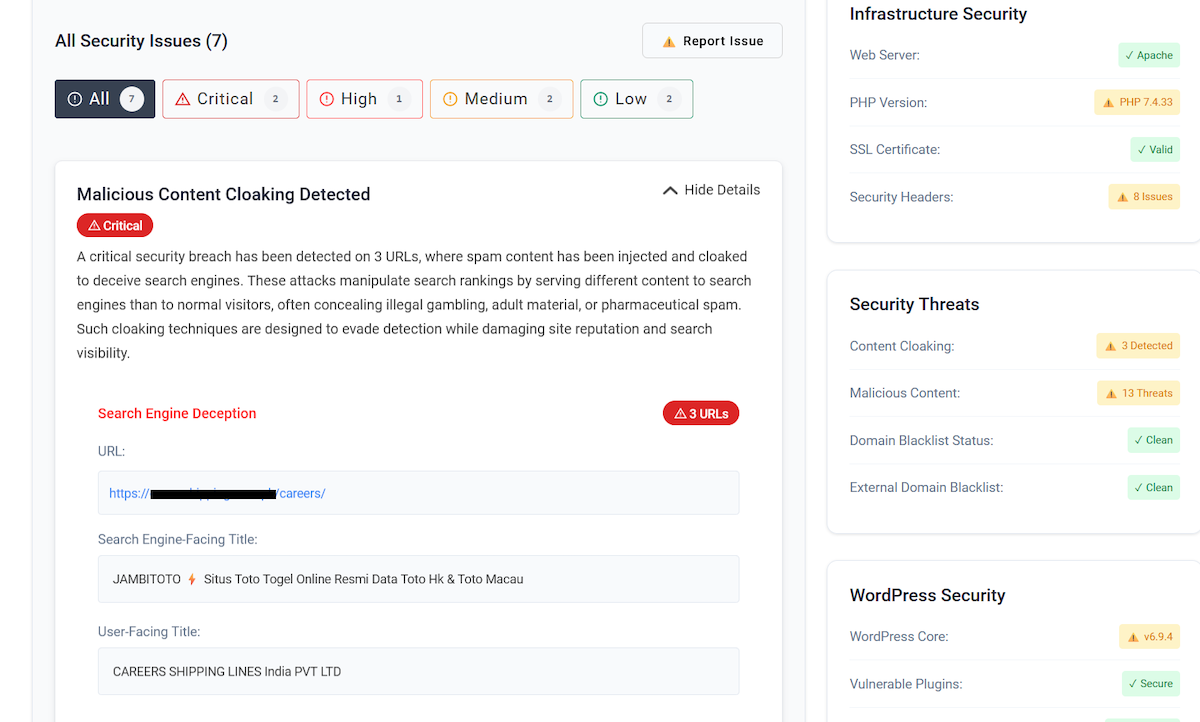Click the External Domain Blacklist Clean badge
1200x722 pixels.
point(1154,487)
